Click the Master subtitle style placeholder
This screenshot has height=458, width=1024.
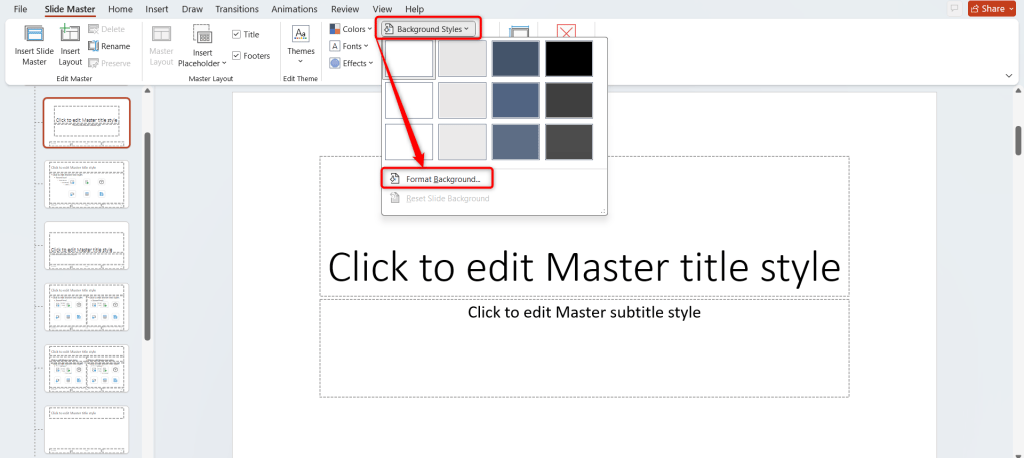pyautogui.click(x=584, y=348)
